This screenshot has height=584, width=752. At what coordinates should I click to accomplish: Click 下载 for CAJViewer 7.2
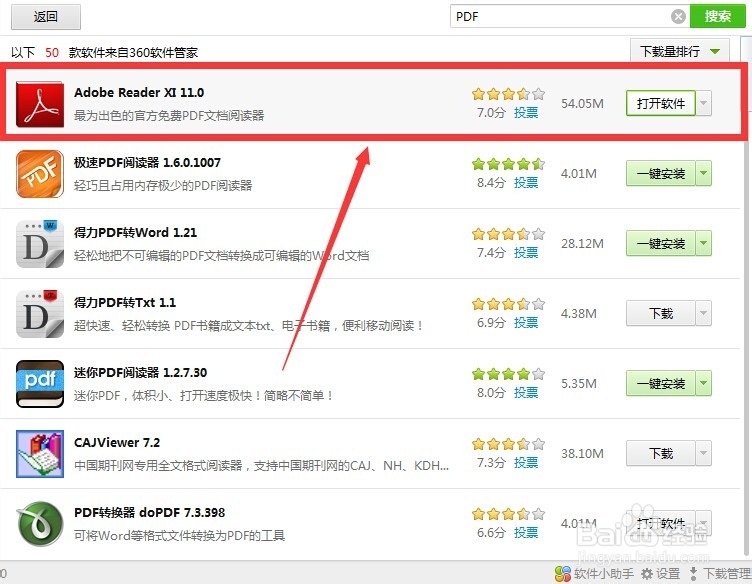tap(661, 453)
